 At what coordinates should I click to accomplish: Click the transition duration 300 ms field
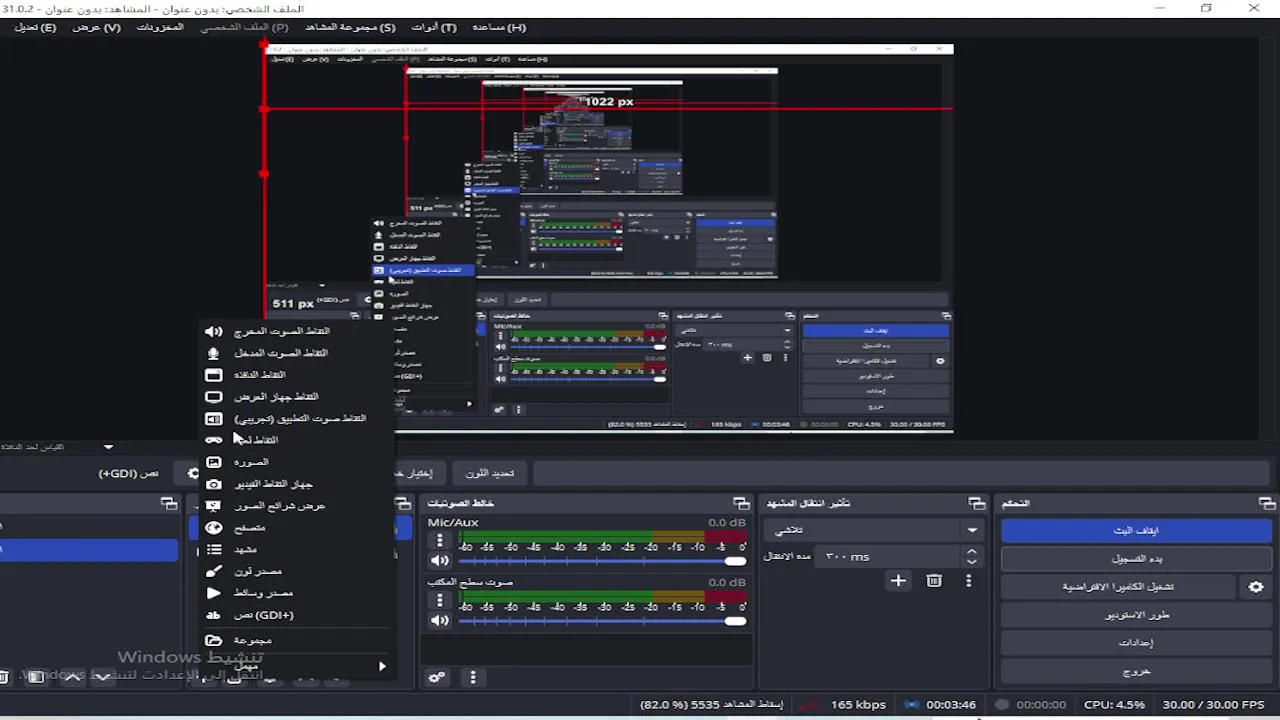pos(886,556)
